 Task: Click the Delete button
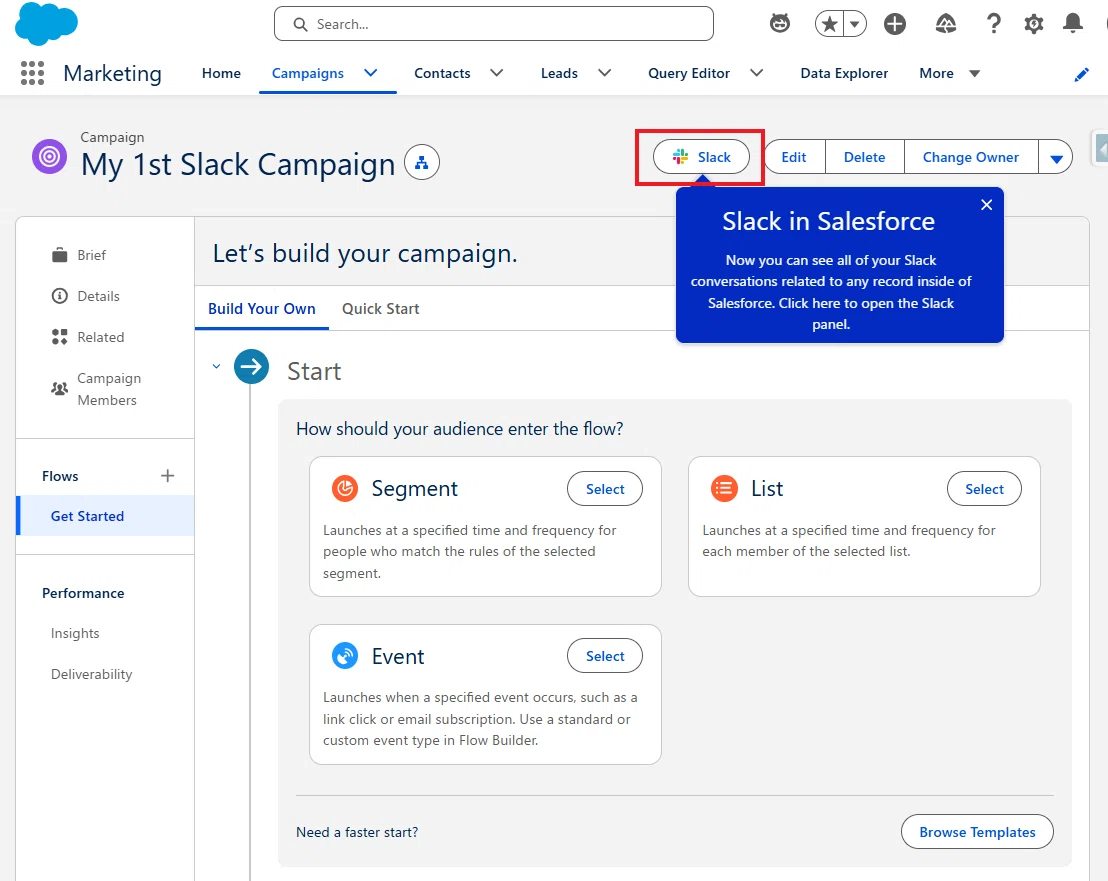[864, 157]
